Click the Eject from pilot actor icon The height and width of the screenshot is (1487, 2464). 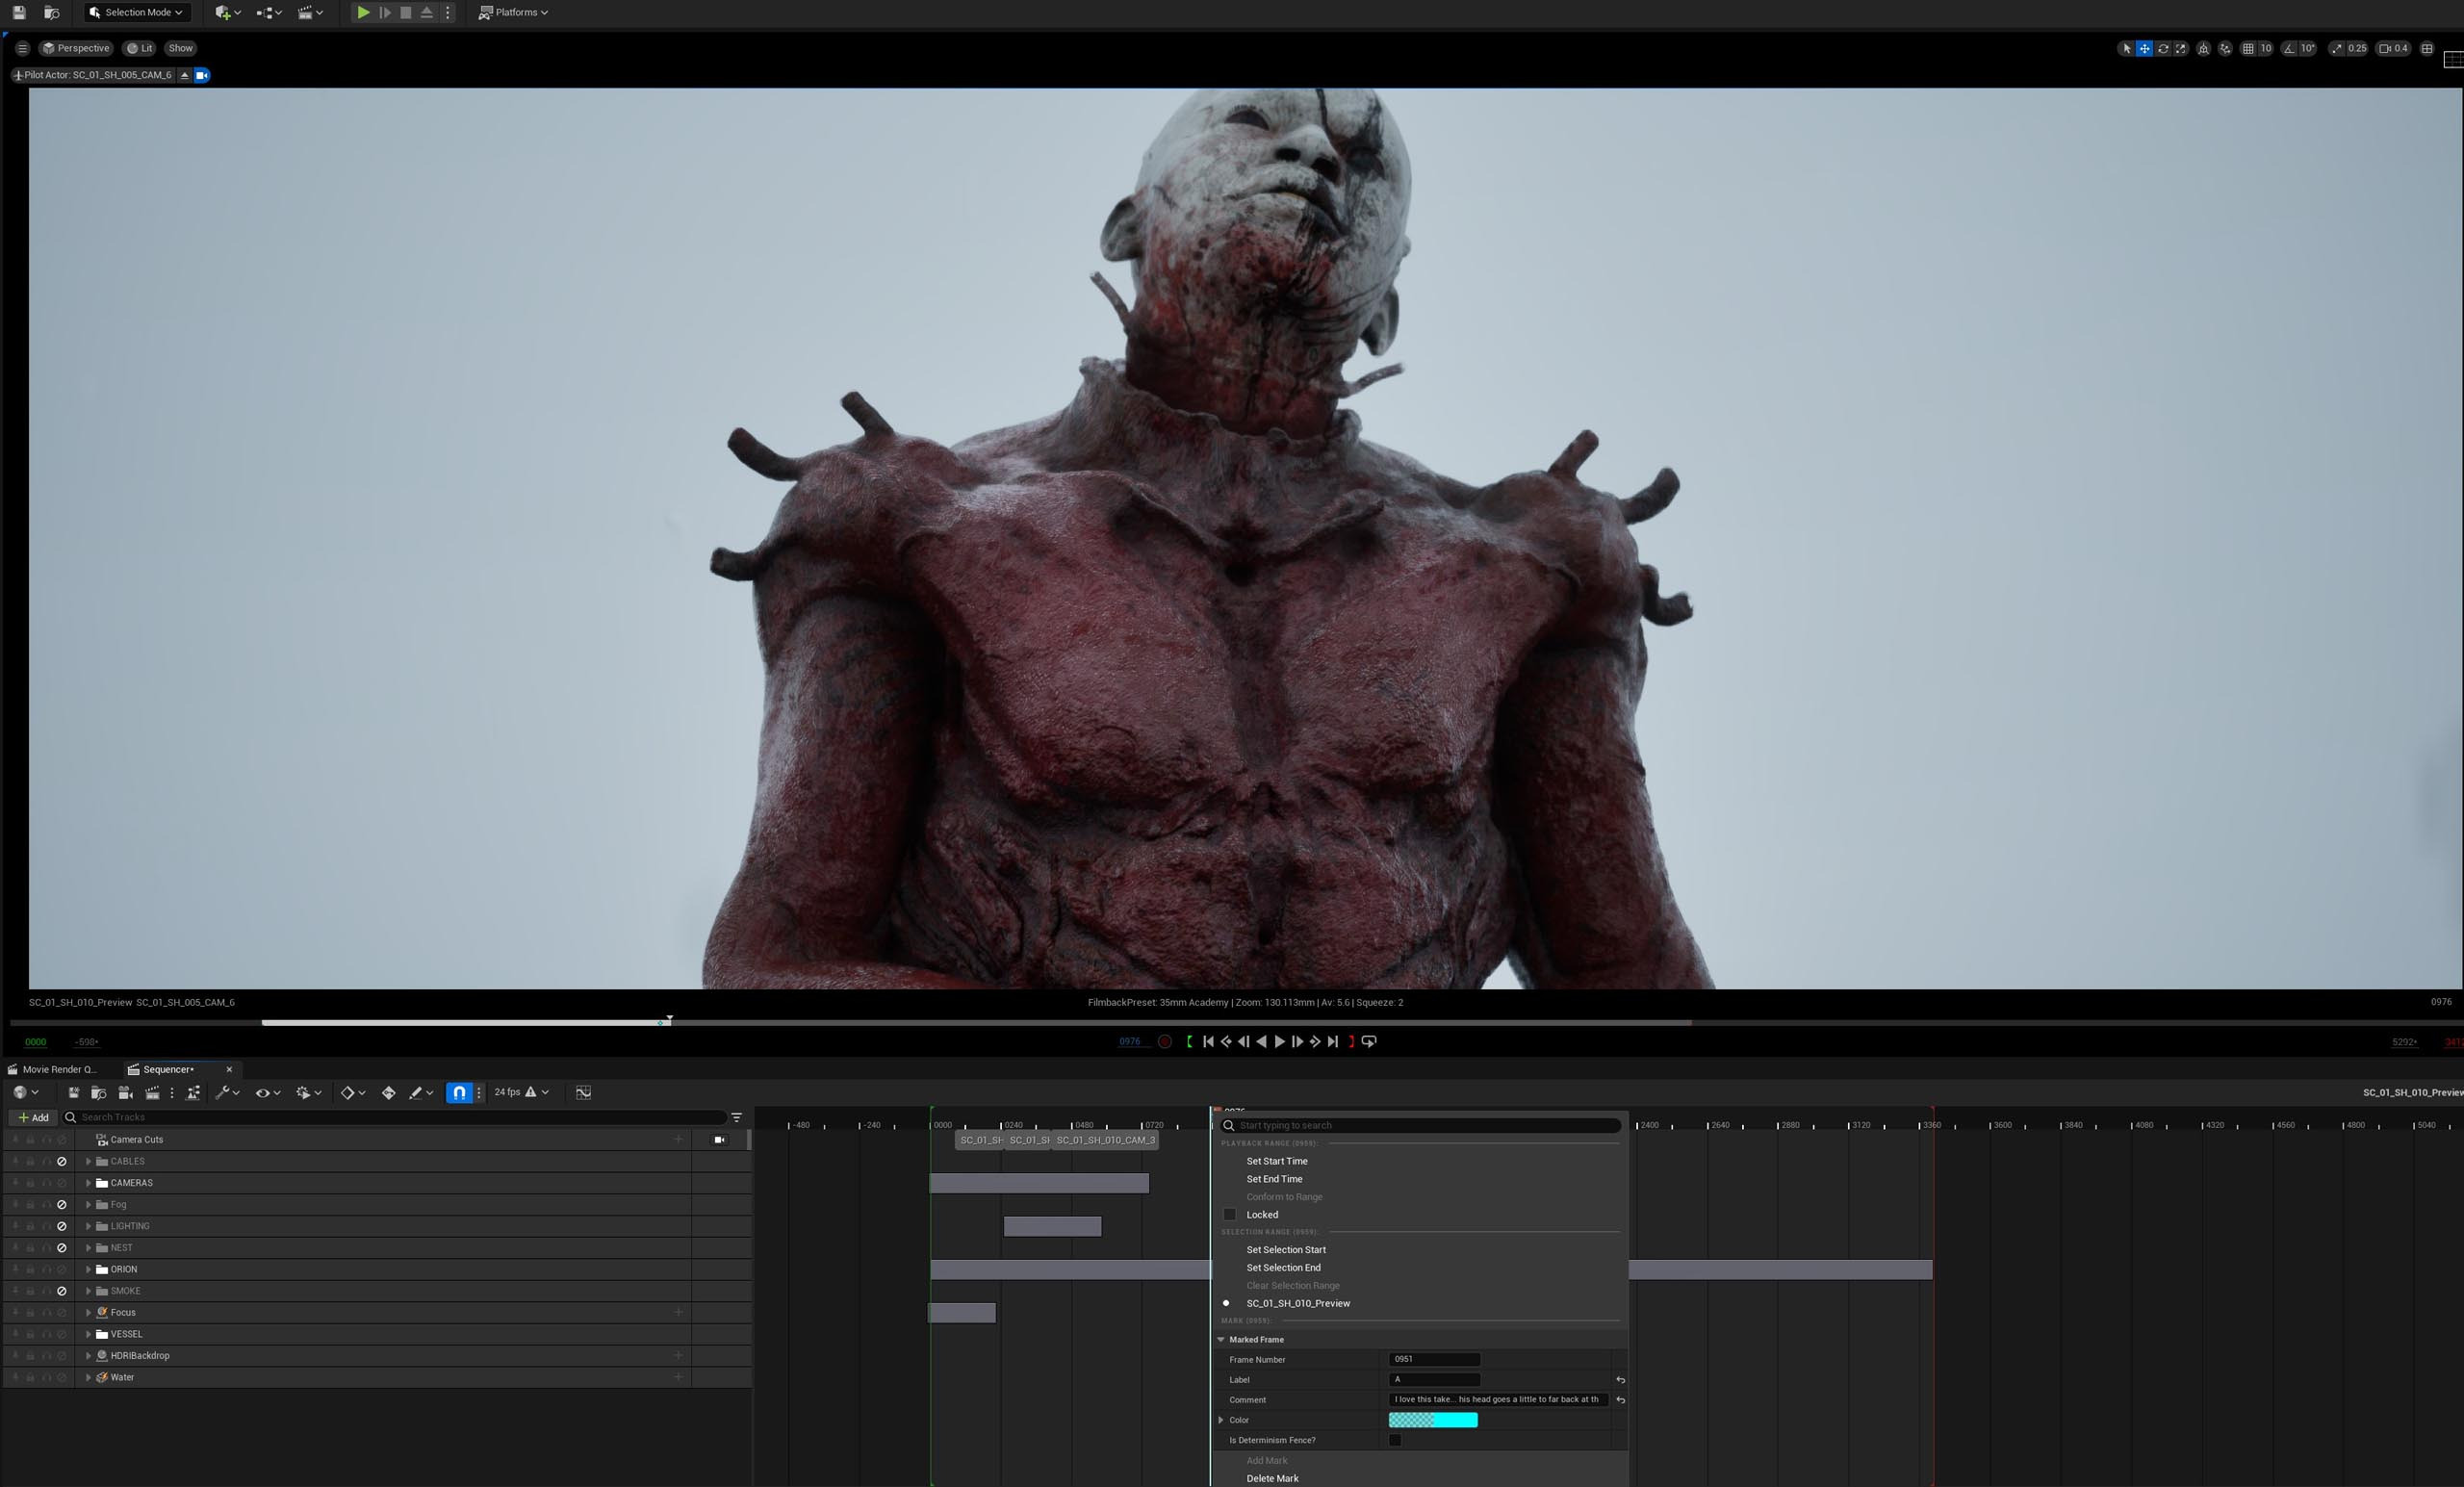[184, 75]
